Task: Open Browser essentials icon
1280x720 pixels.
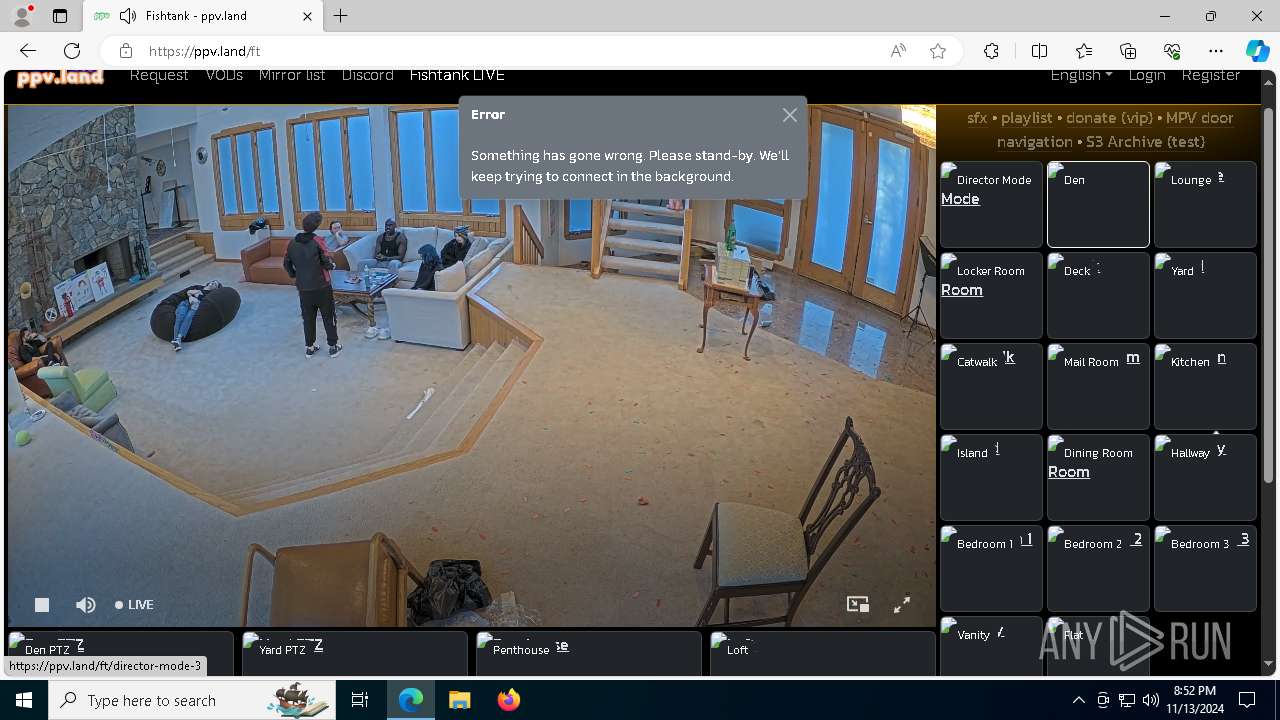Action: (x=1172, y=51)
